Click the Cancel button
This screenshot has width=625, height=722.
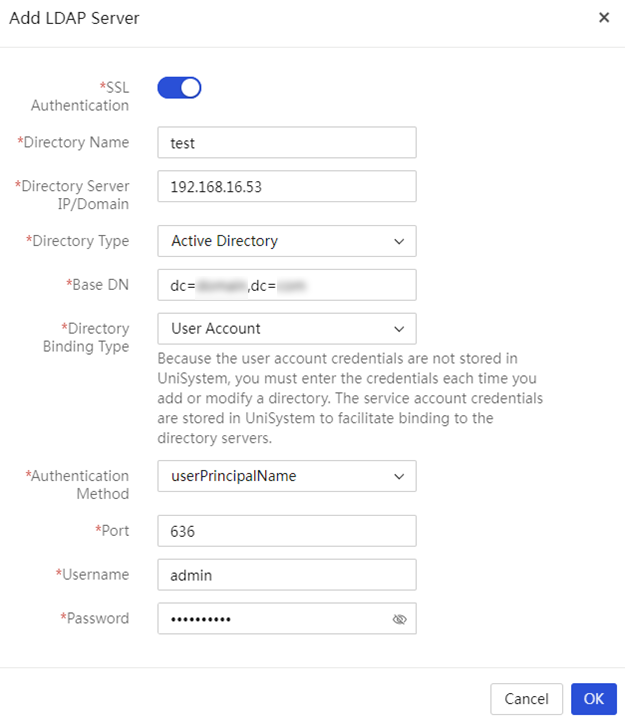tap(526, 699)
